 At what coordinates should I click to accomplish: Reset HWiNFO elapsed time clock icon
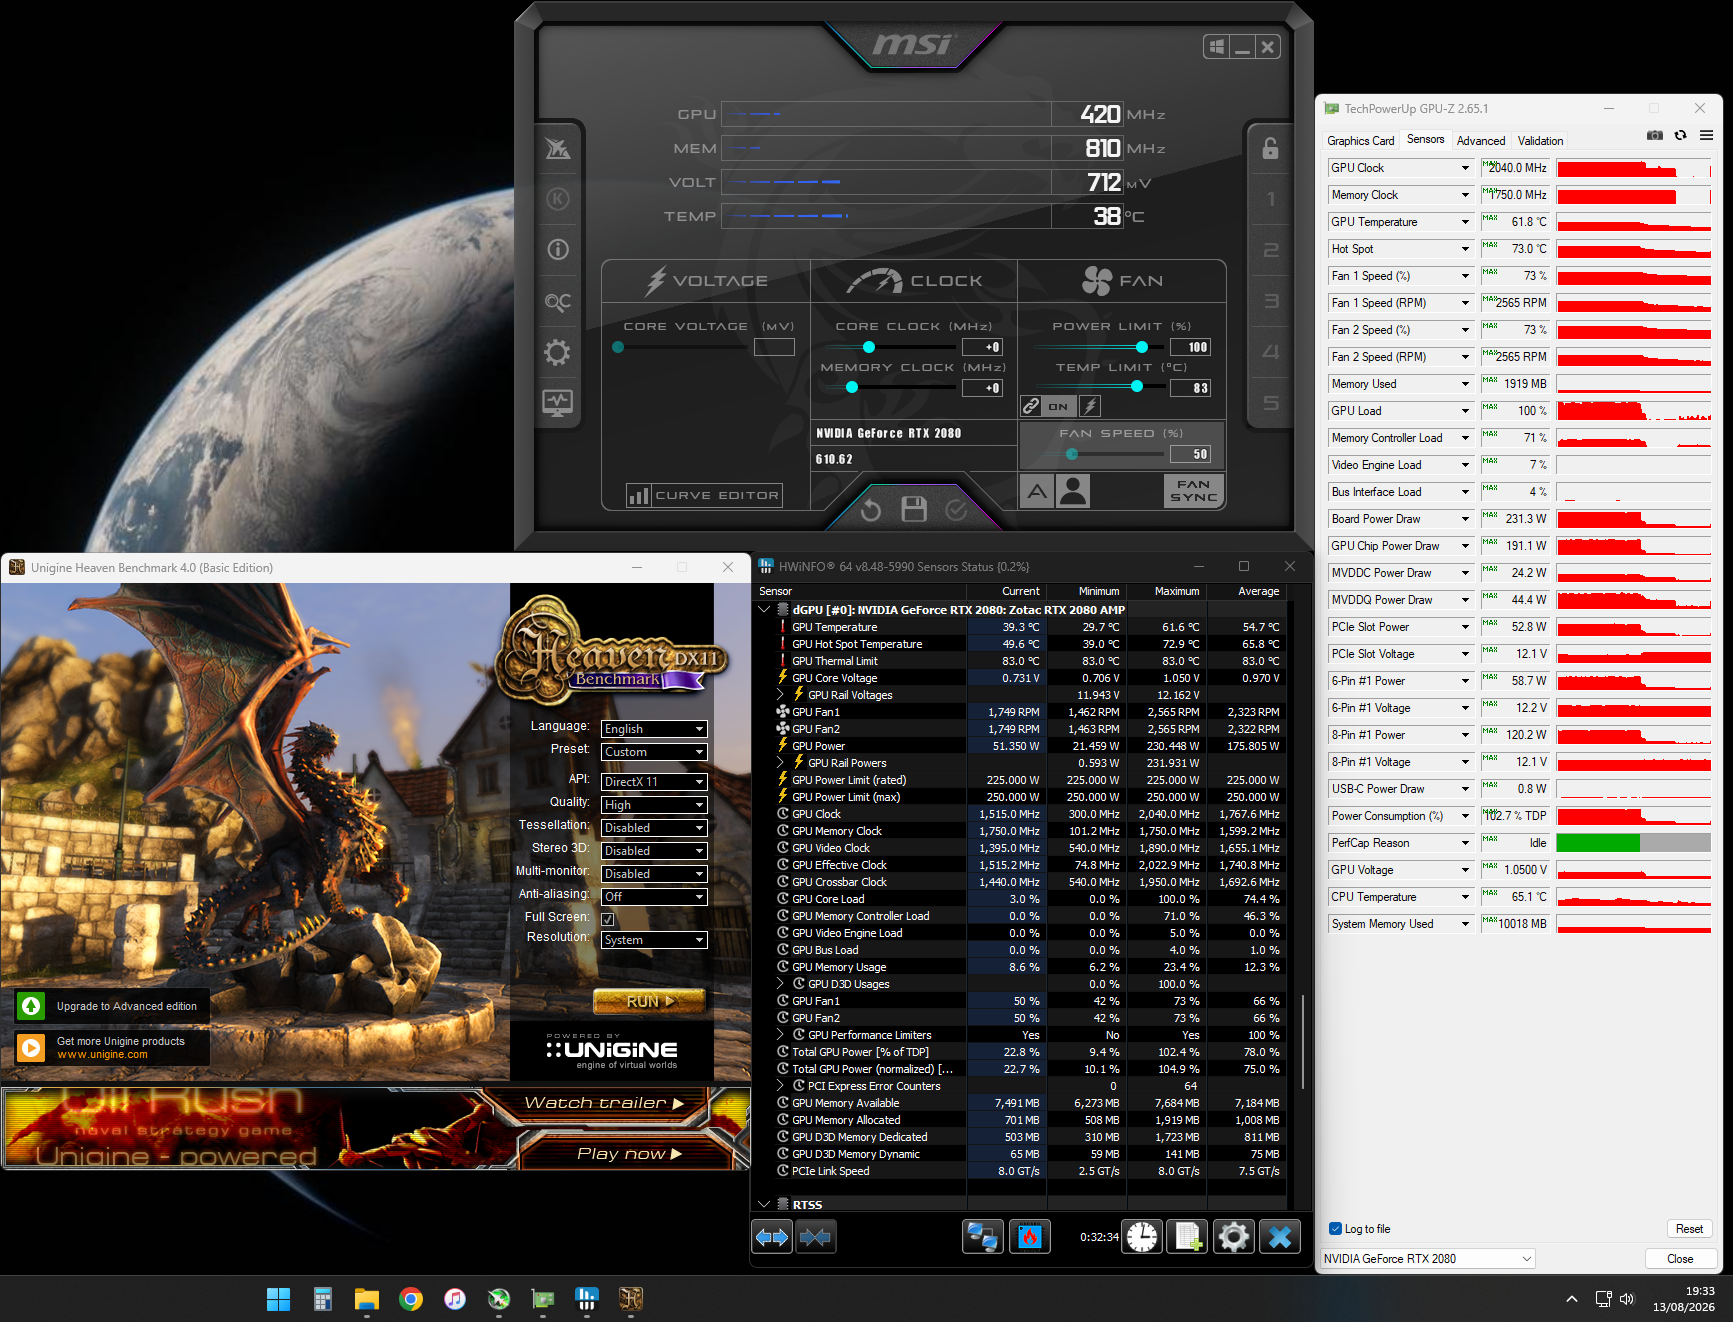tap(1142, 1237)
